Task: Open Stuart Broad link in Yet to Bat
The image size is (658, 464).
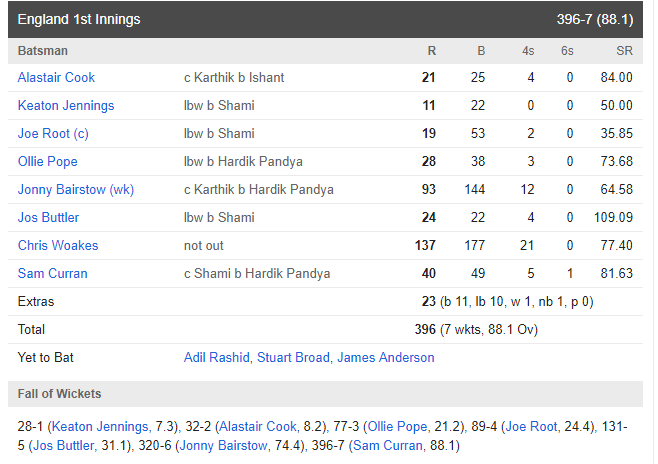Action: pos(293,357)
